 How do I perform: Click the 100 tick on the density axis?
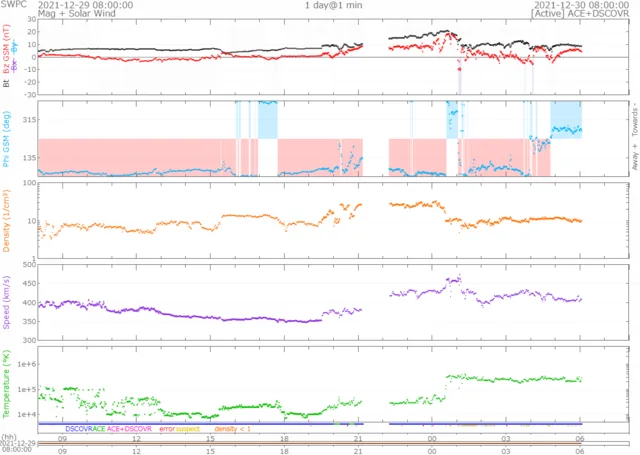click(x=29, y=183)
